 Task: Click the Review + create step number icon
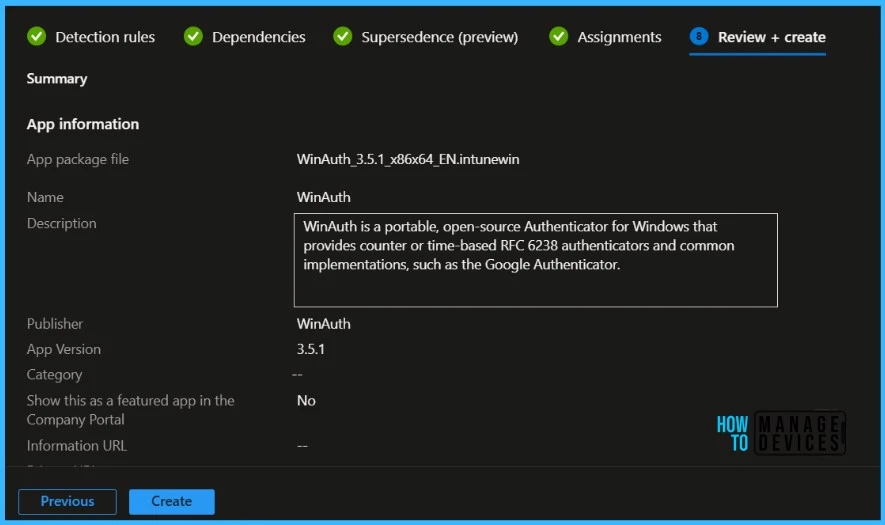(x=699, y=37)
